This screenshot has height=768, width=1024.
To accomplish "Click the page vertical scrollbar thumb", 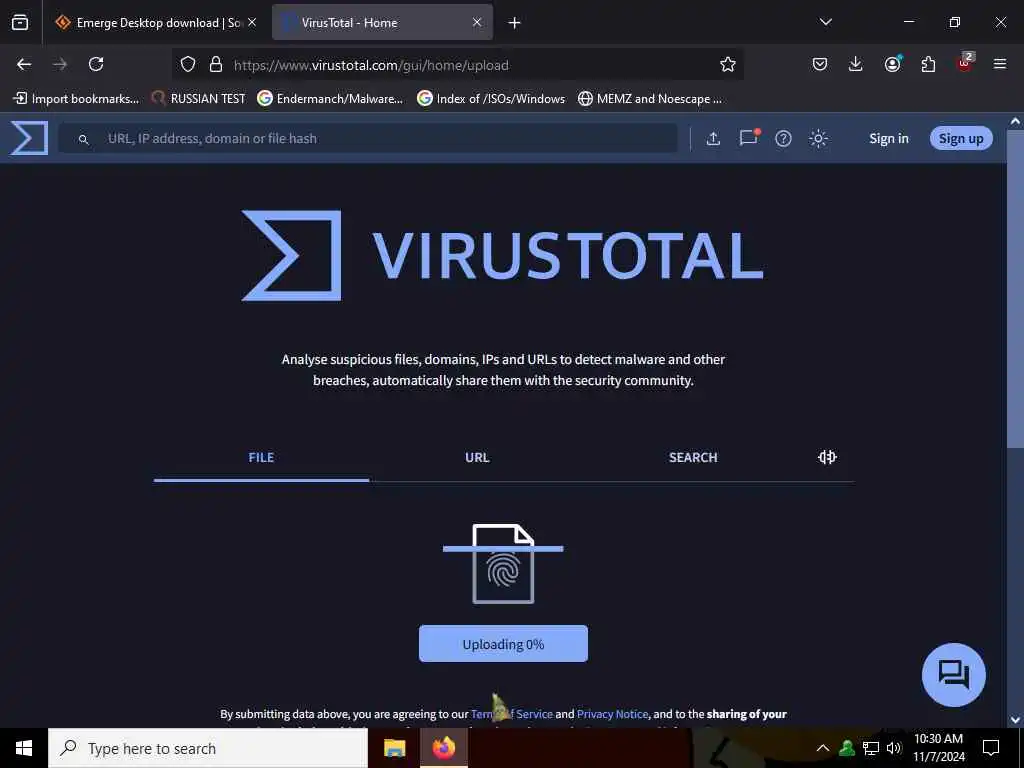I will [x=1015, y=289].
